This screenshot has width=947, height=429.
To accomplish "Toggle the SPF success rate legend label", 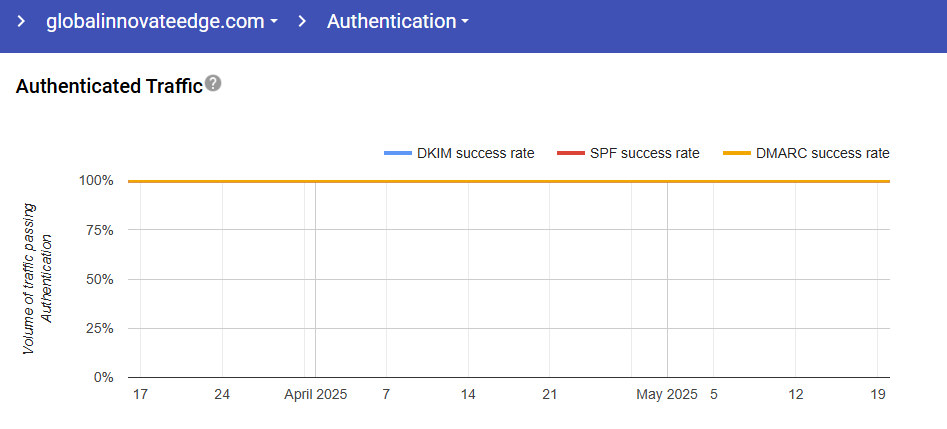I will tap(644, 153).
